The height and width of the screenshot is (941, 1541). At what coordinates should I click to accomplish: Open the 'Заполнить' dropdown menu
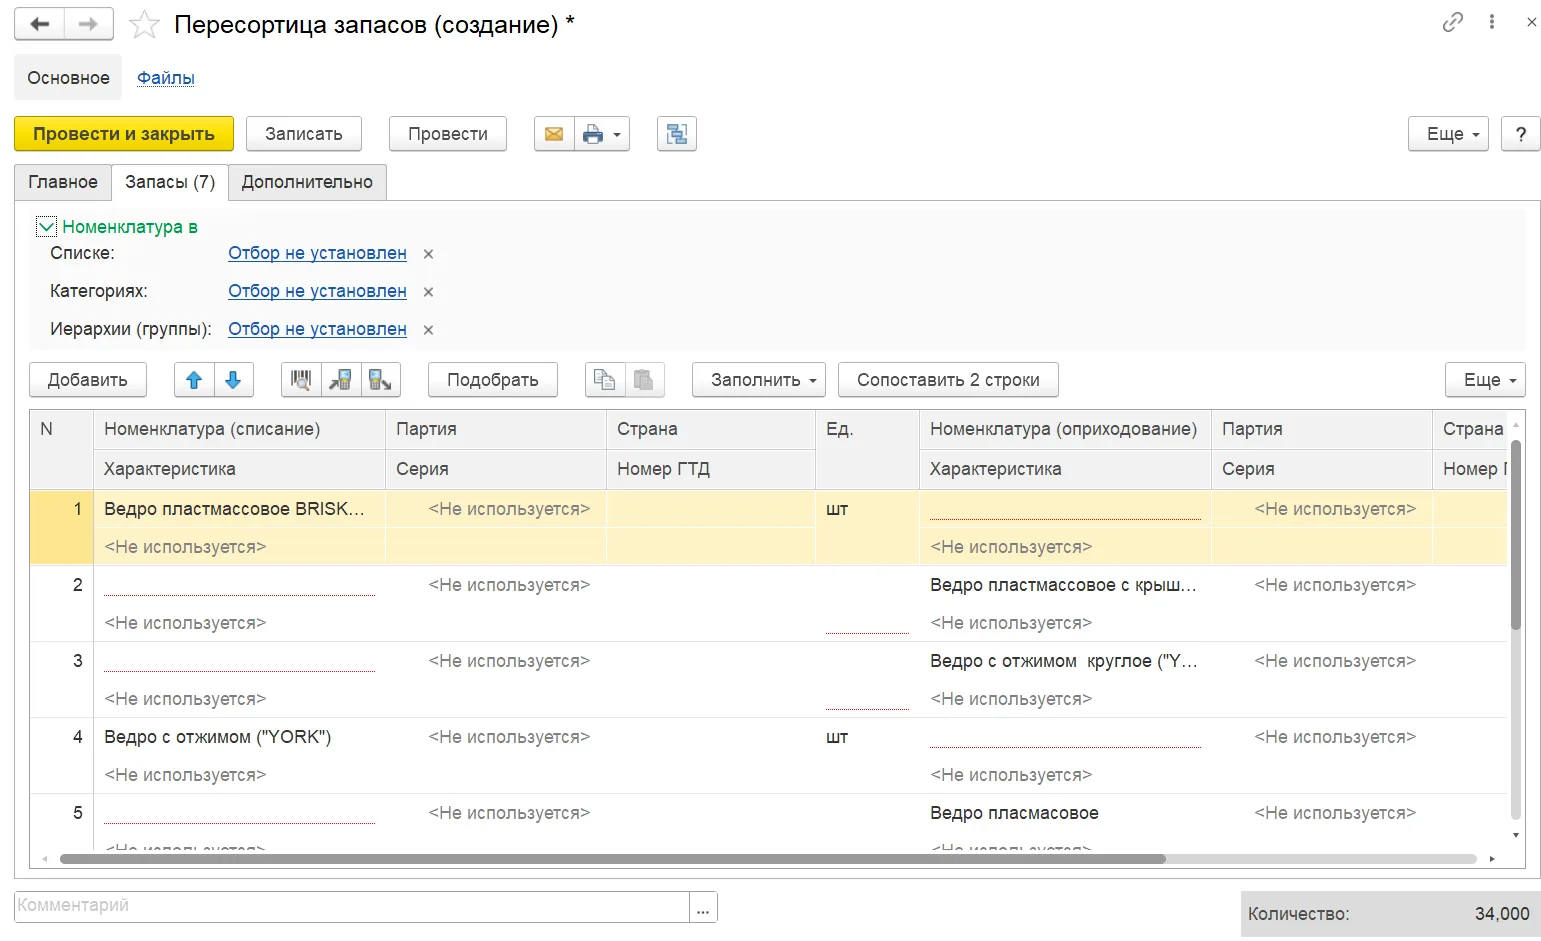[759, 380]
